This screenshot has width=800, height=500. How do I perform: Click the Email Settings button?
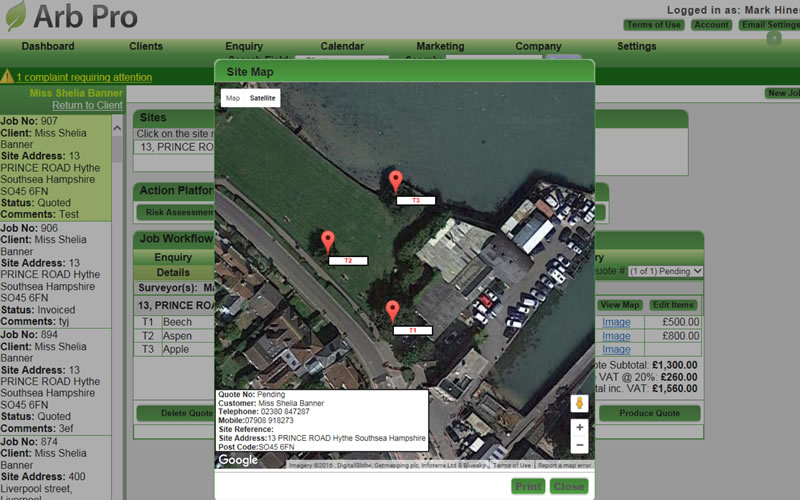(x=769, y=24)
